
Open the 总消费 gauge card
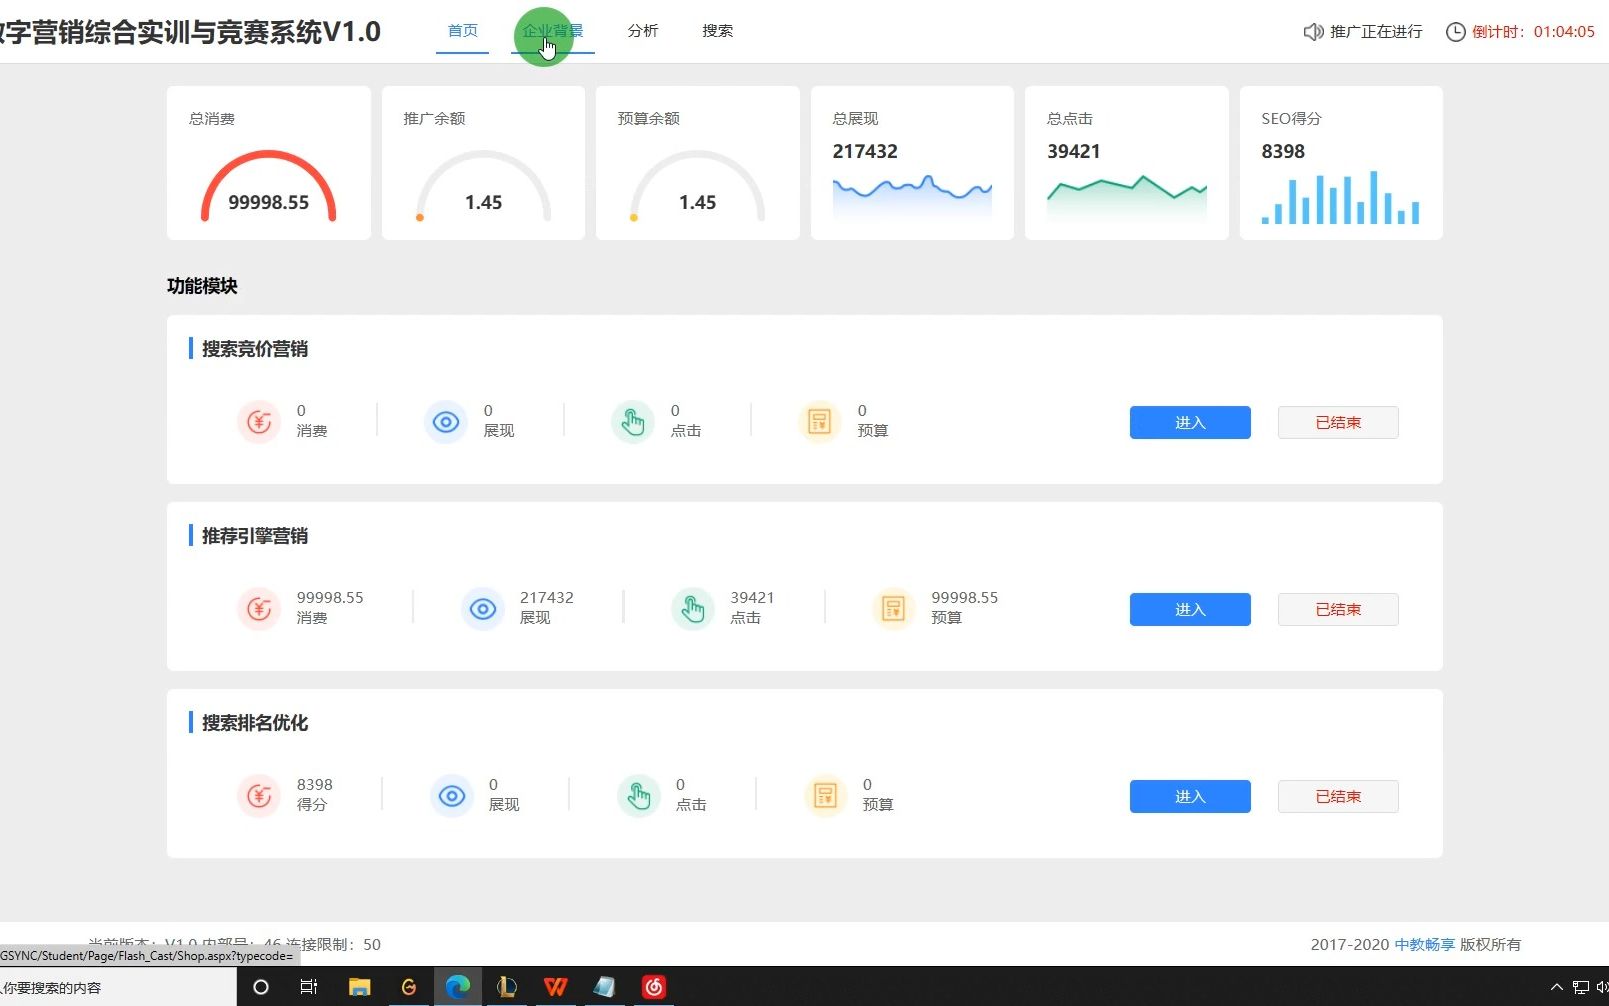click(268, 163)
